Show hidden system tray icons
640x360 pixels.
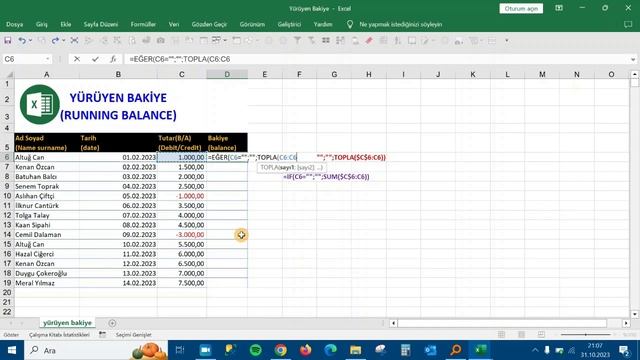pyautogui.click(x=535, y=350)
